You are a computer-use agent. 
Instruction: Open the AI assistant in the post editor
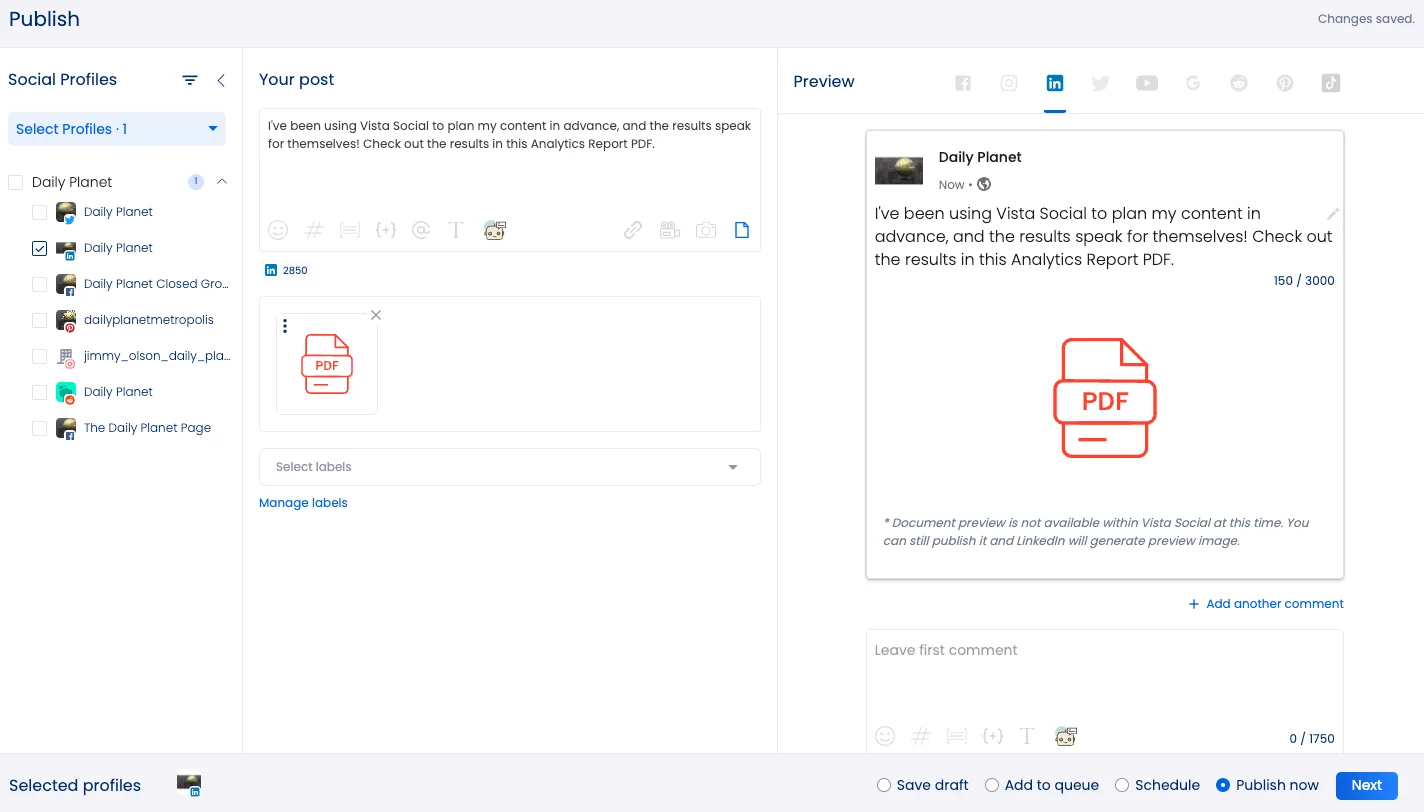point(494,230)
